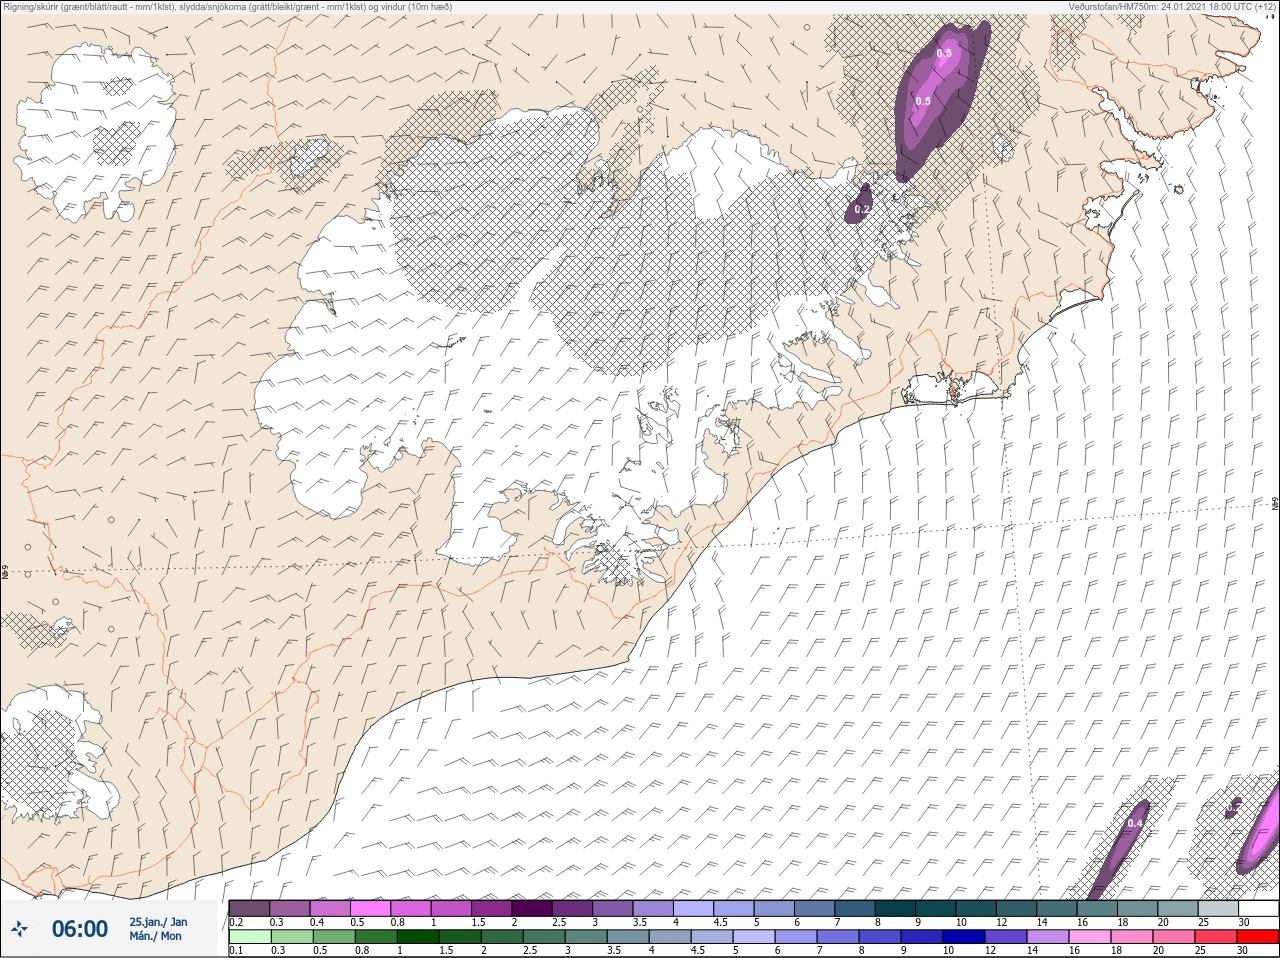Click the compass star icon beside 06:00
This screenshot has height=958, width=1280.
pyautogui.click(x=19, y=929)
